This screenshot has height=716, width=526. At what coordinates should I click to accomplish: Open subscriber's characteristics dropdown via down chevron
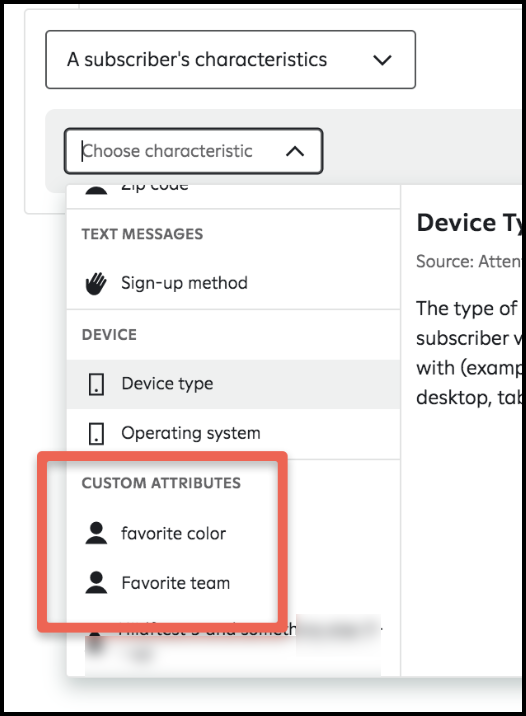[382, 60]
